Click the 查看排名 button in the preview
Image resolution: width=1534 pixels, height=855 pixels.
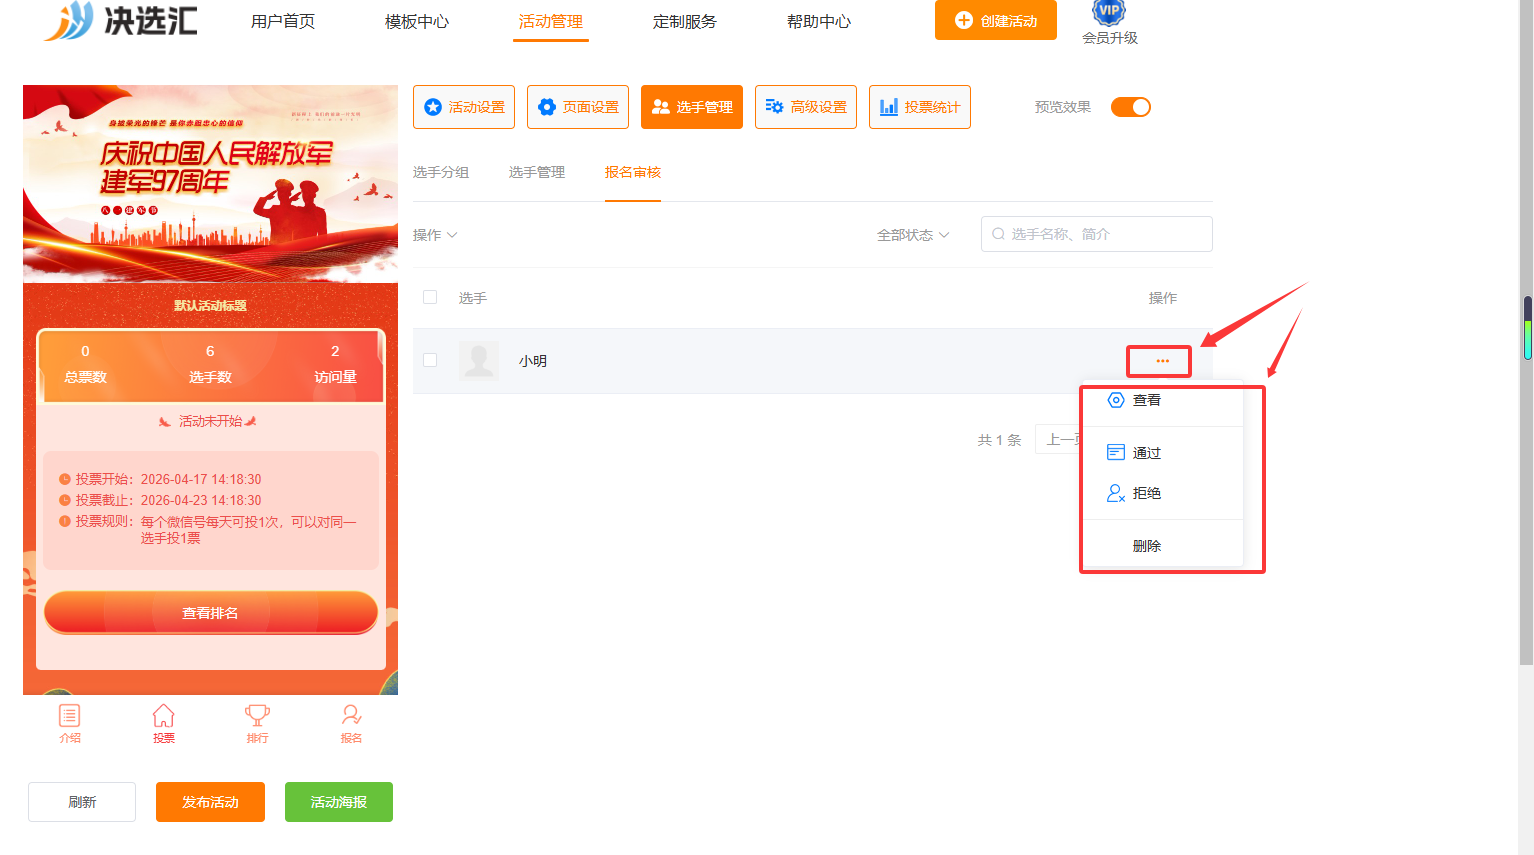210,613
